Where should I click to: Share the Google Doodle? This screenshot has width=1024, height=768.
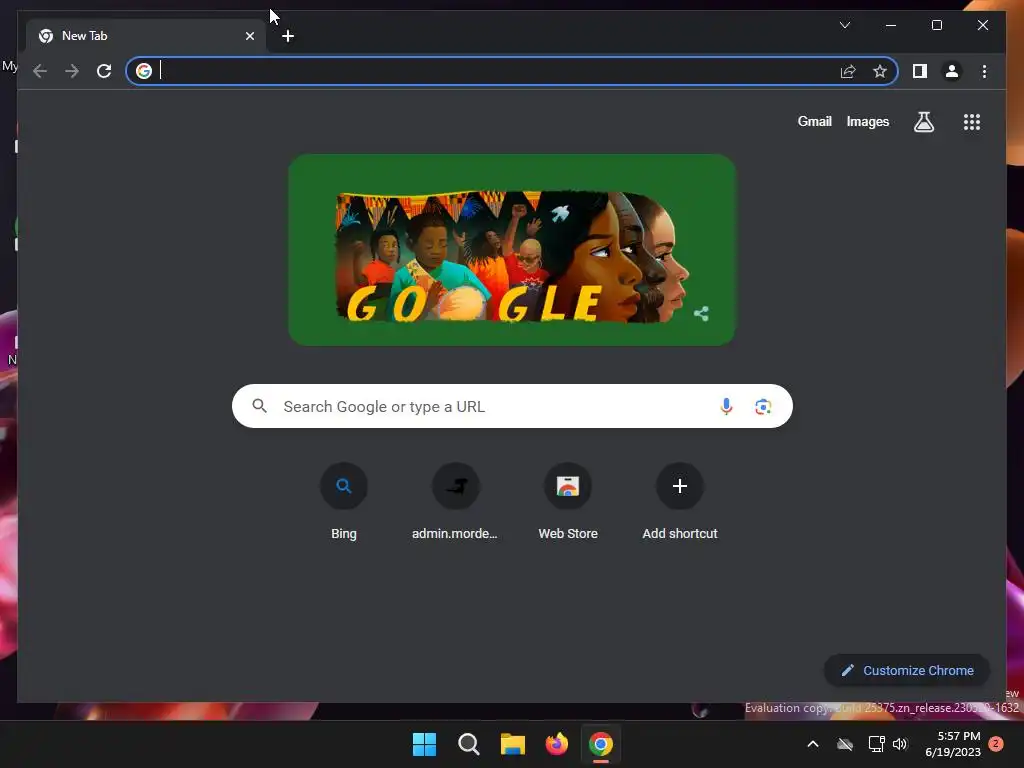pyautogui.click(x=701, y=313)
